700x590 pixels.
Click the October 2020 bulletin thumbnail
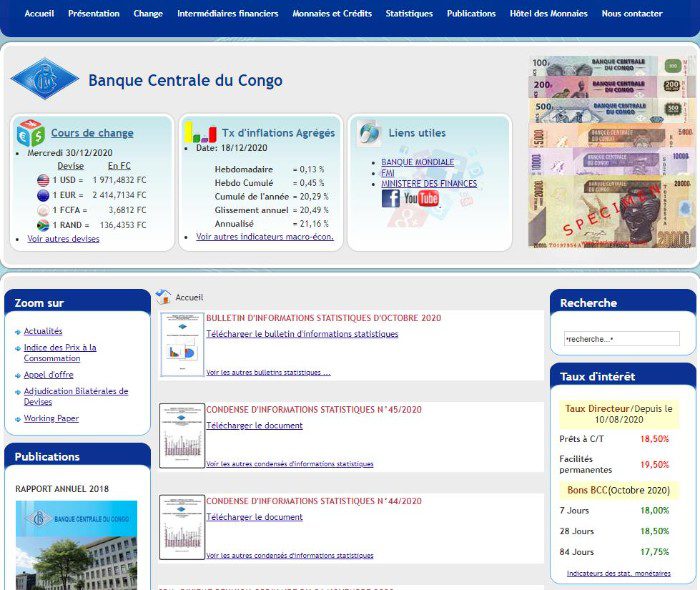[182, 345]
